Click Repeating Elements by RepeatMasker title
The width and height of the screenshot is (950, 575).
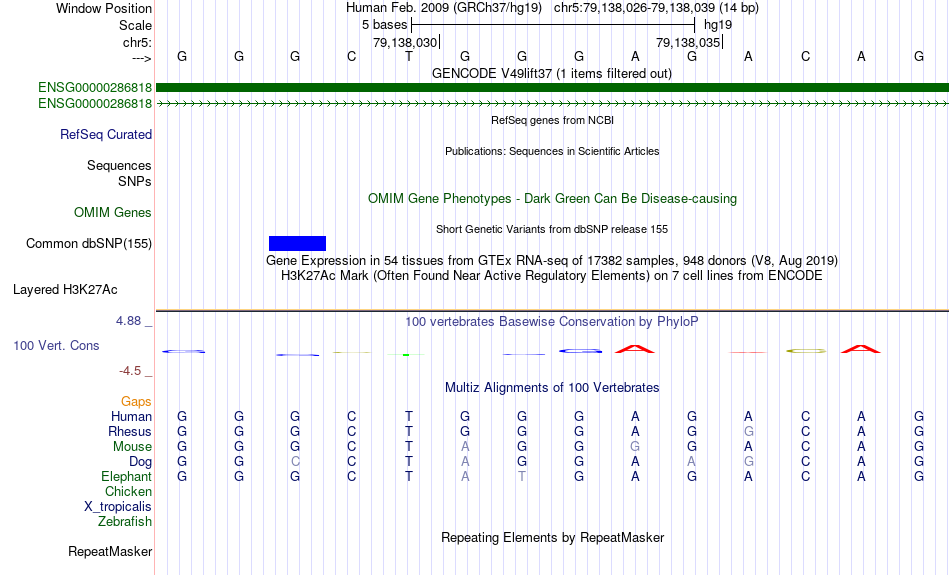552,537
